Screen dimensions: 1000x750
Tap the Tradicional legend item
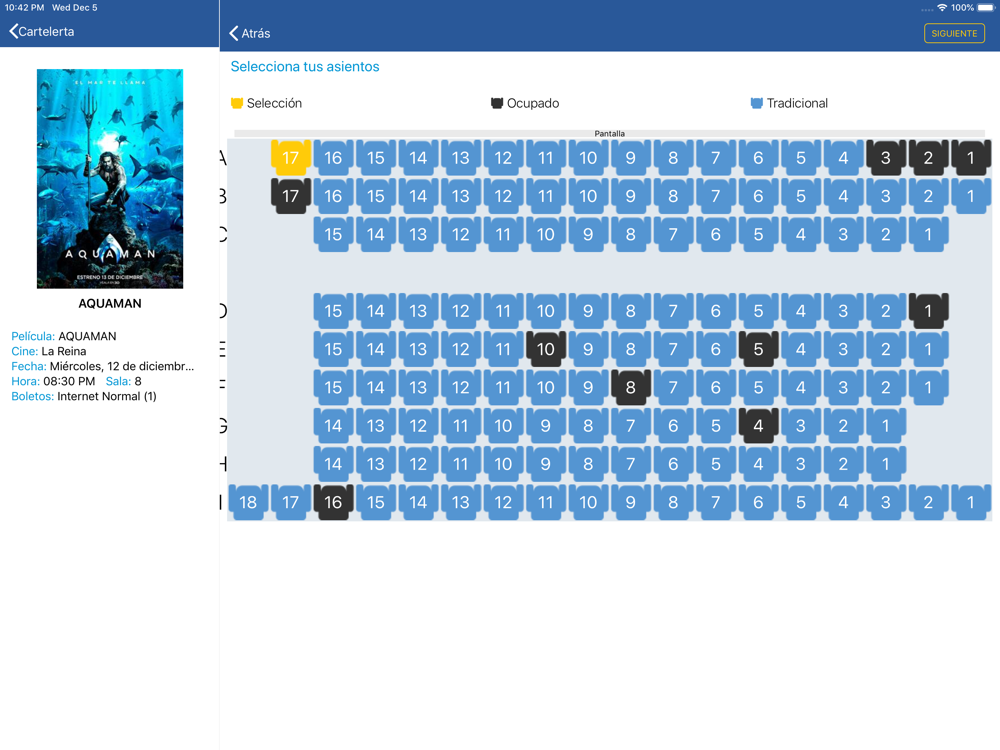[x=790, y=103]
